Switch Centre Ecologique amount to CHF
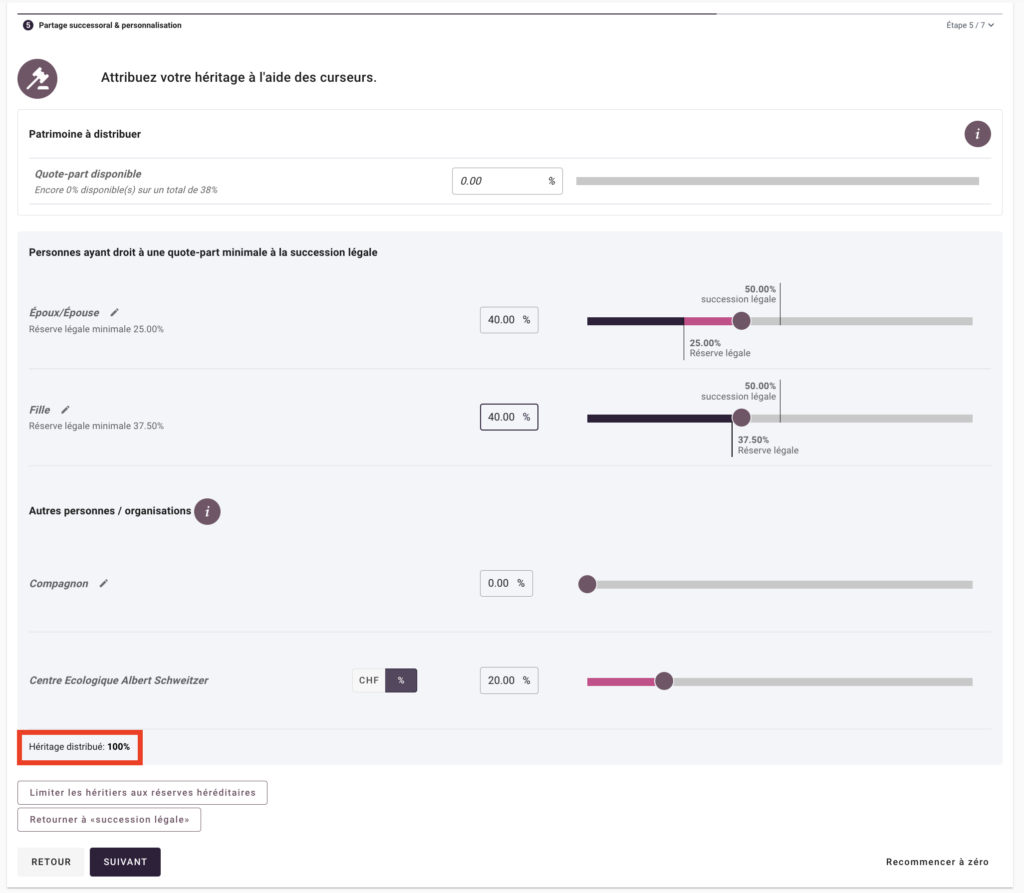The width and height of the screenshot is (1024, 893). pos(368,680)
